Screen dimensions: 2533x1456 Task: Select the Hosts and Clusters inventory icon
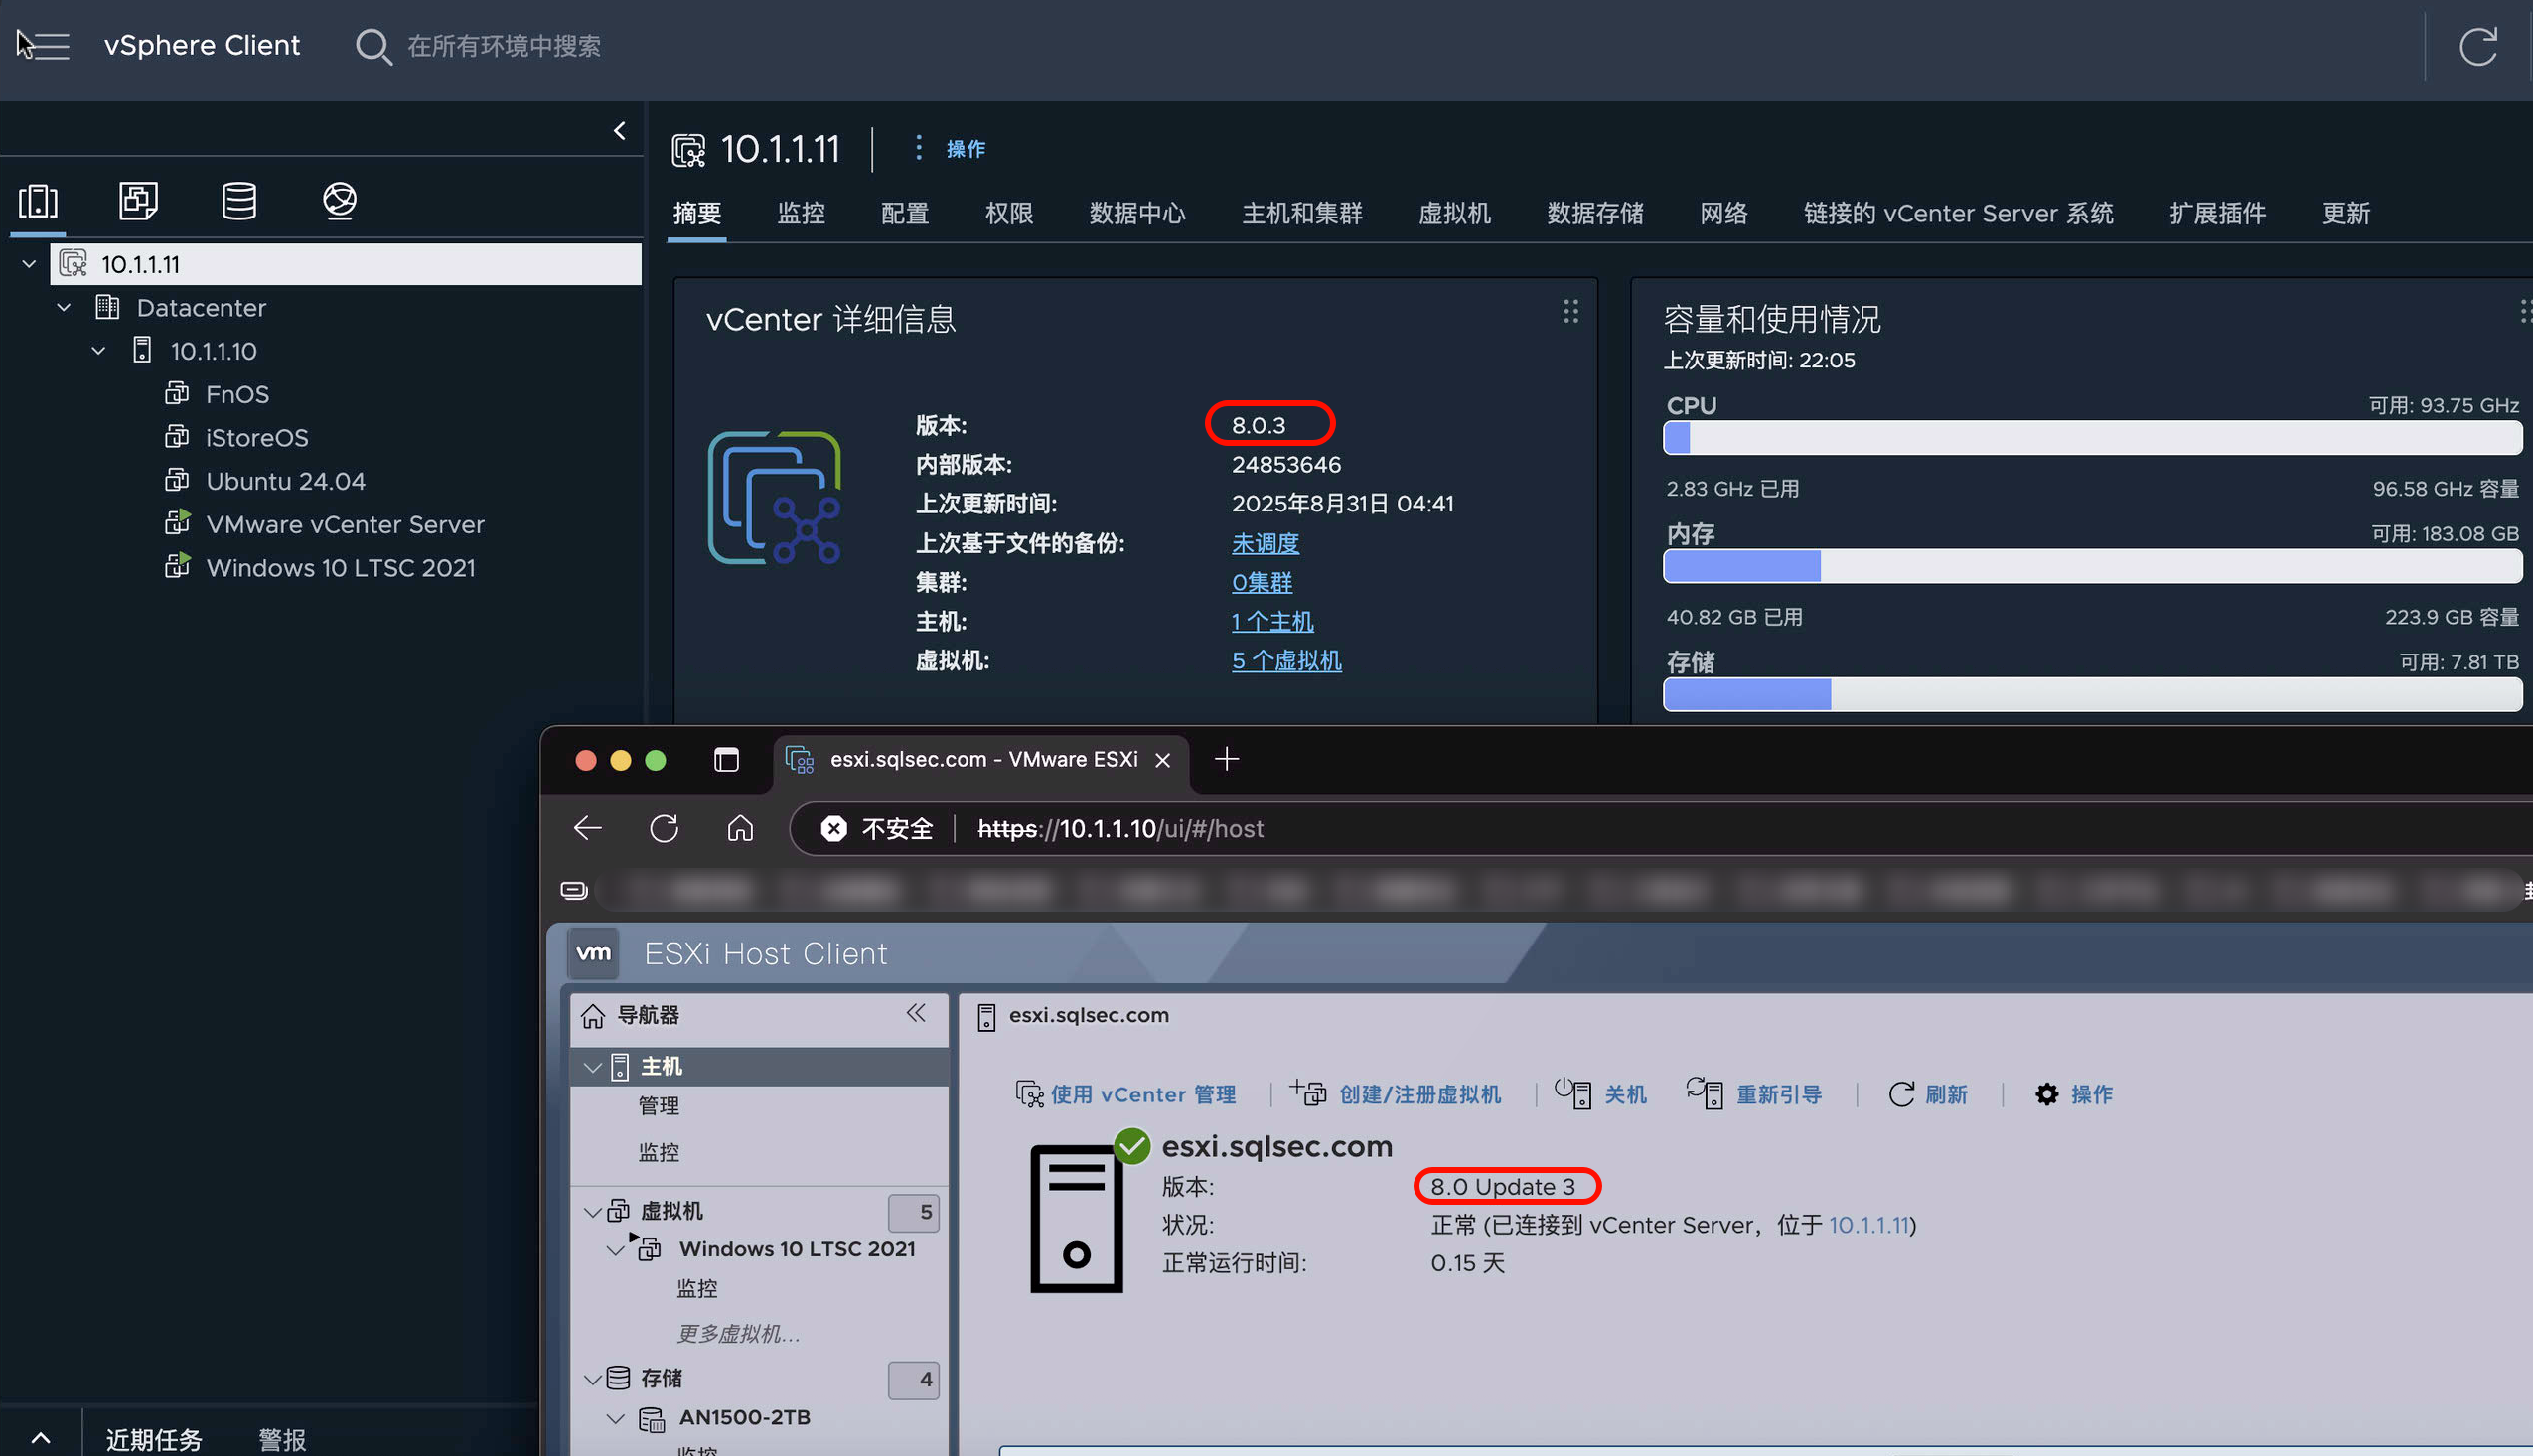(38, 201)
